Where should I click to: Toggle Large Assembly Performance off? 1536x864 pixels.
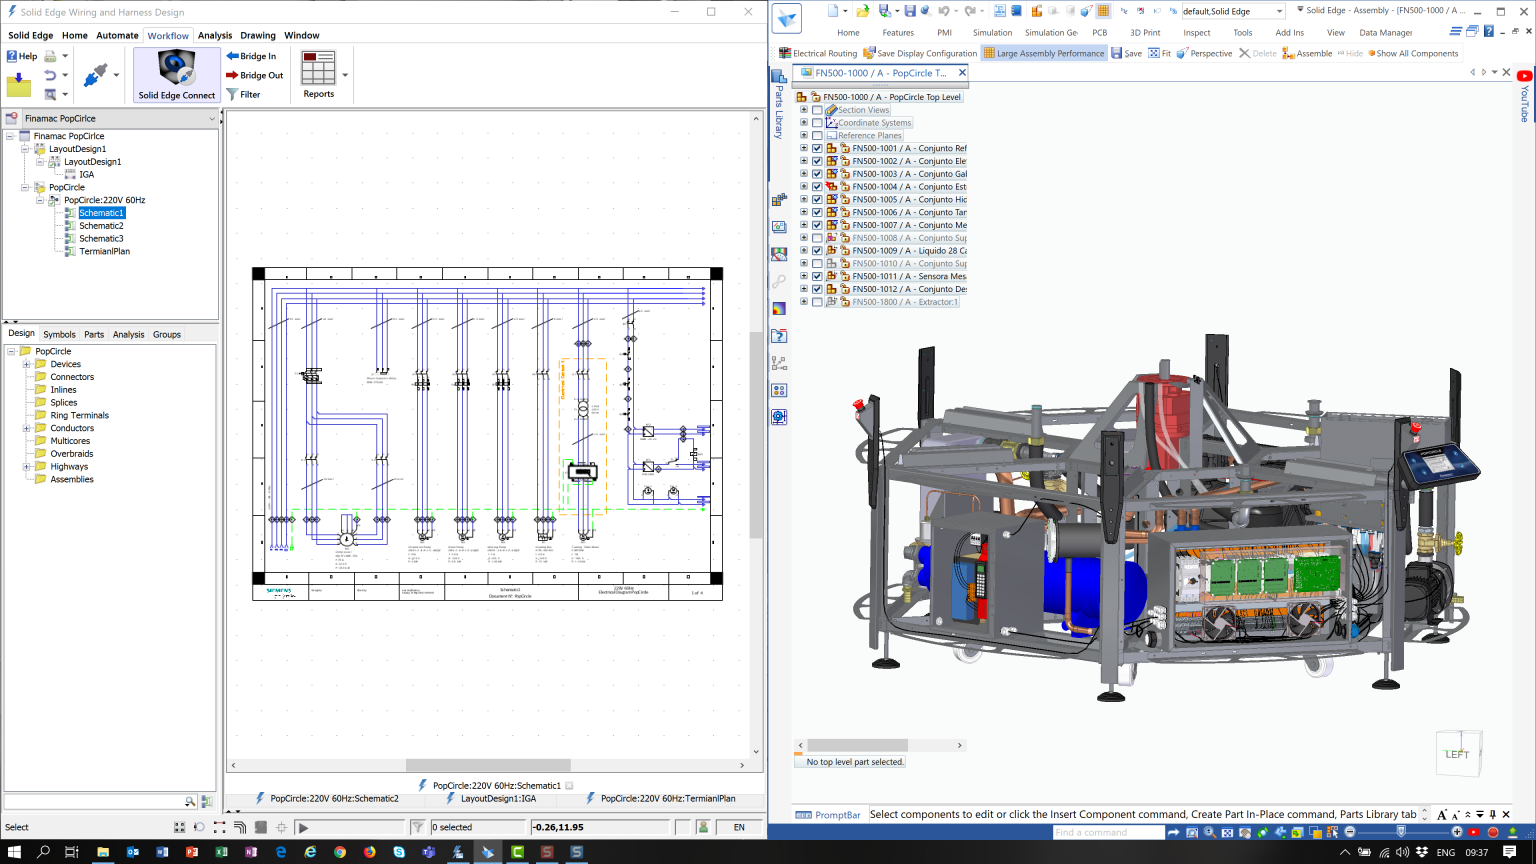point(1044,53)
